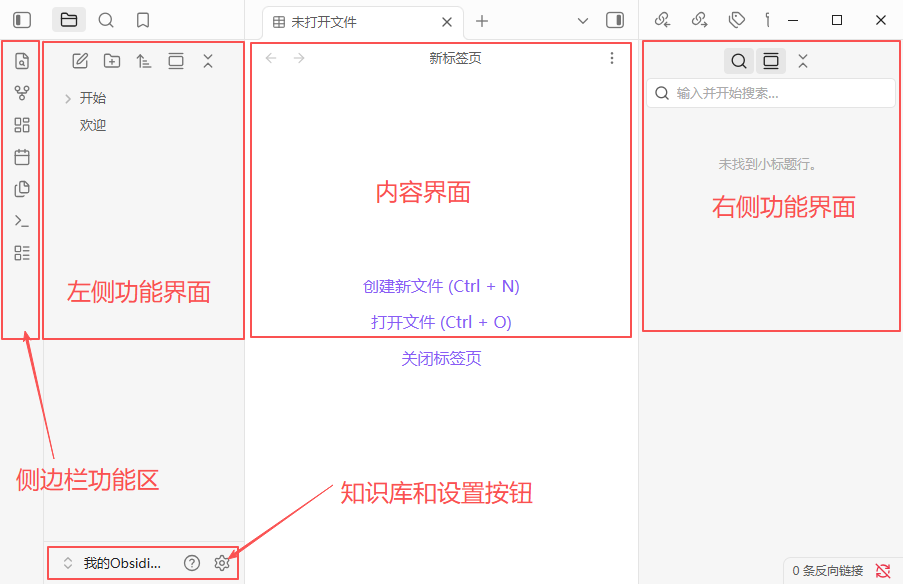Open the bookmarks tab icon

(143, 21)
